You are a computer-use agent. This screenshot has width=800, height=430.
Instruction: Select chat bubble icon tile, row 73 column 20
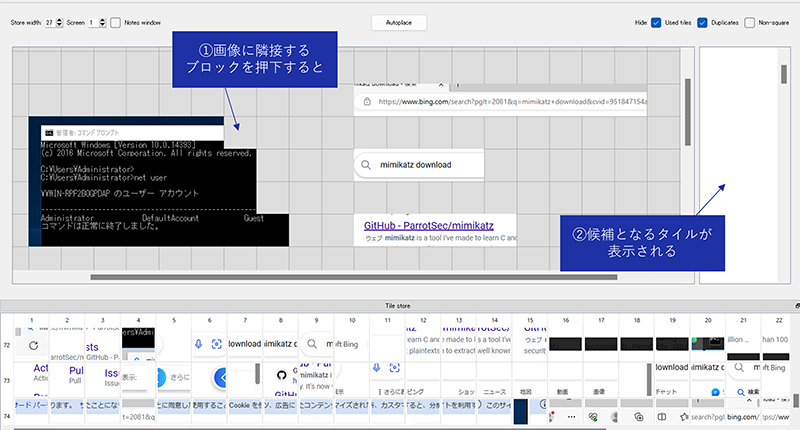point(708,380)
